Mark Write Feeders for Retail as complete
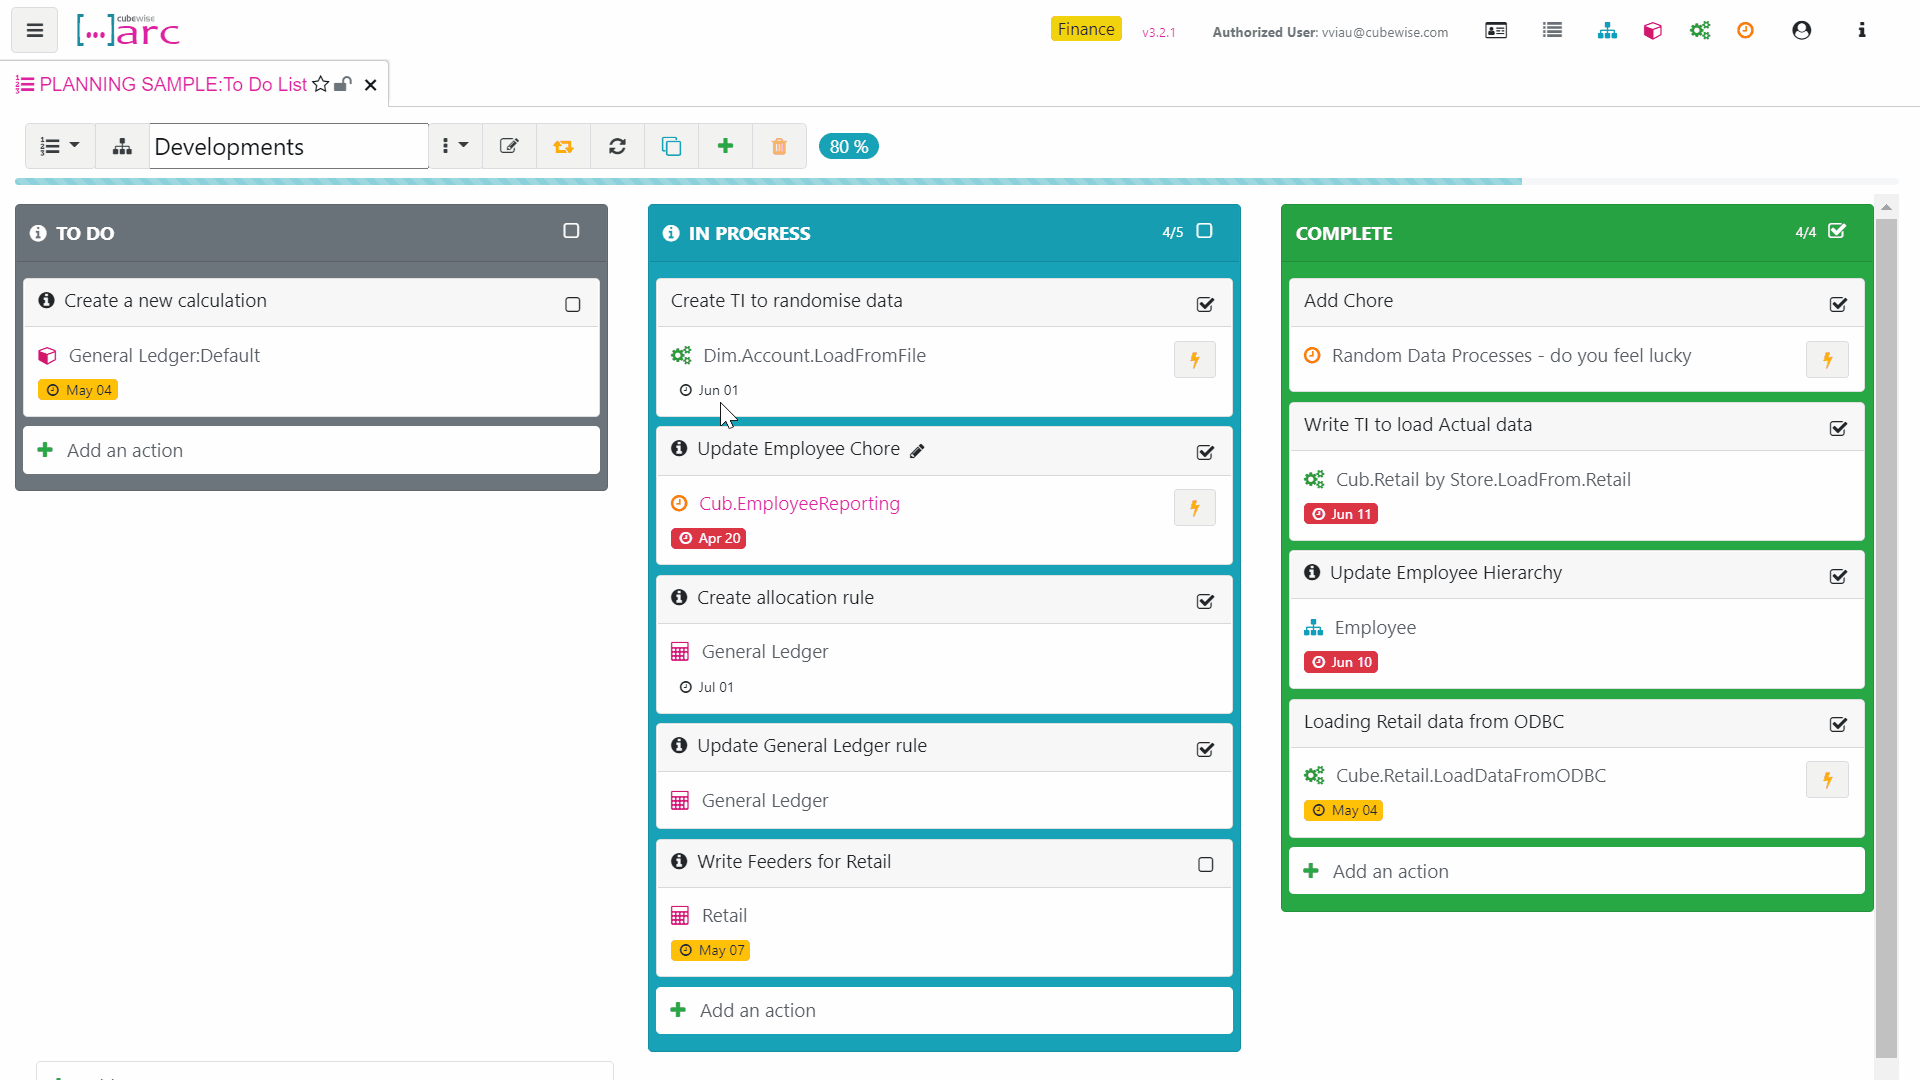 (x=1205, y=864)
